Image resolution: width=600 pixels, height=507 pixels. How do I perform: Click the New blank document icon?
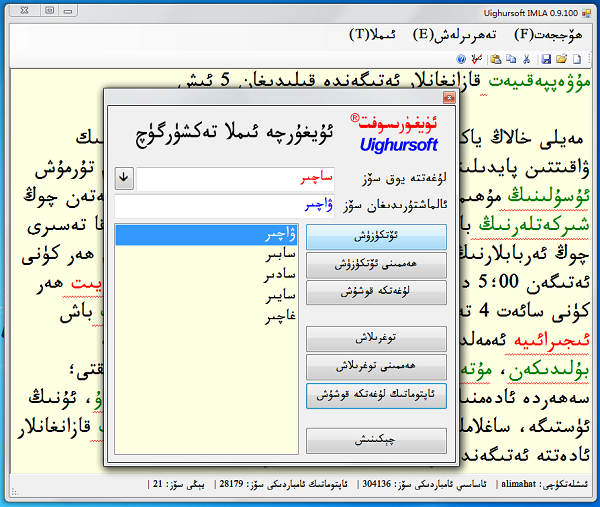pos(577,59)
